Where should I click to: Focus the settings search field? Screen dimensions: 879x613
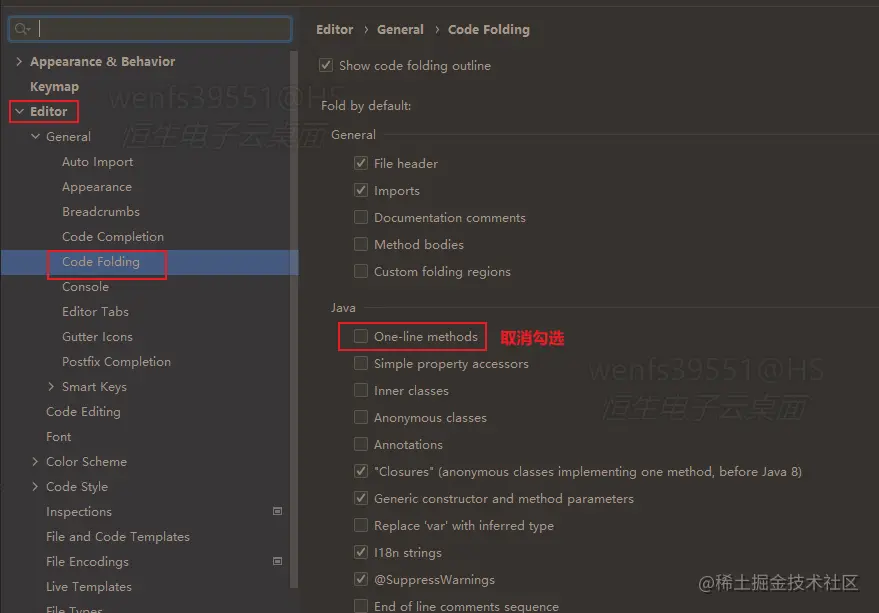point(150,29)
